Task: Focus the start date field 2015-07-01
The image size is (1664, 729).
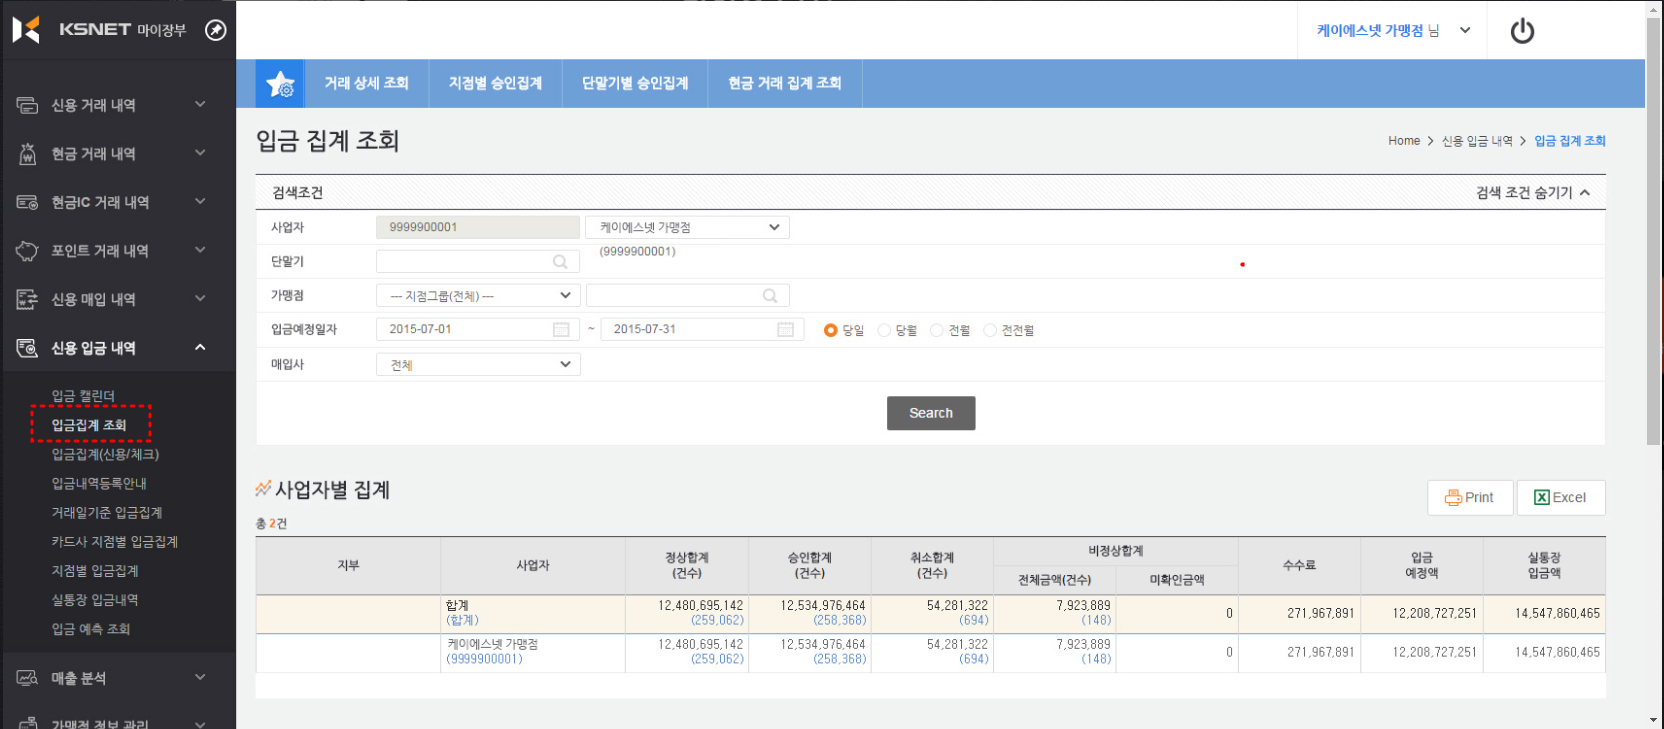Action: pyautogui.click(x=478, y=329)
